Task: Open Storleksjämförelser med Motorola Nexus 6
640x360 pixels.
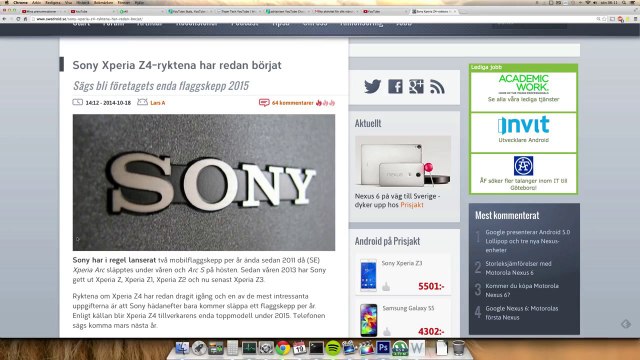Action: coord(518,268)
